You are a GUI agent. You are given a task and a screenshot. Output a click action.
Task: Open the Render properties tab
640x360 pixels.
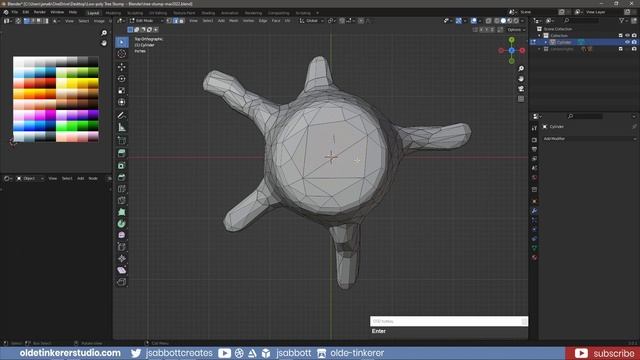point(534,140)
